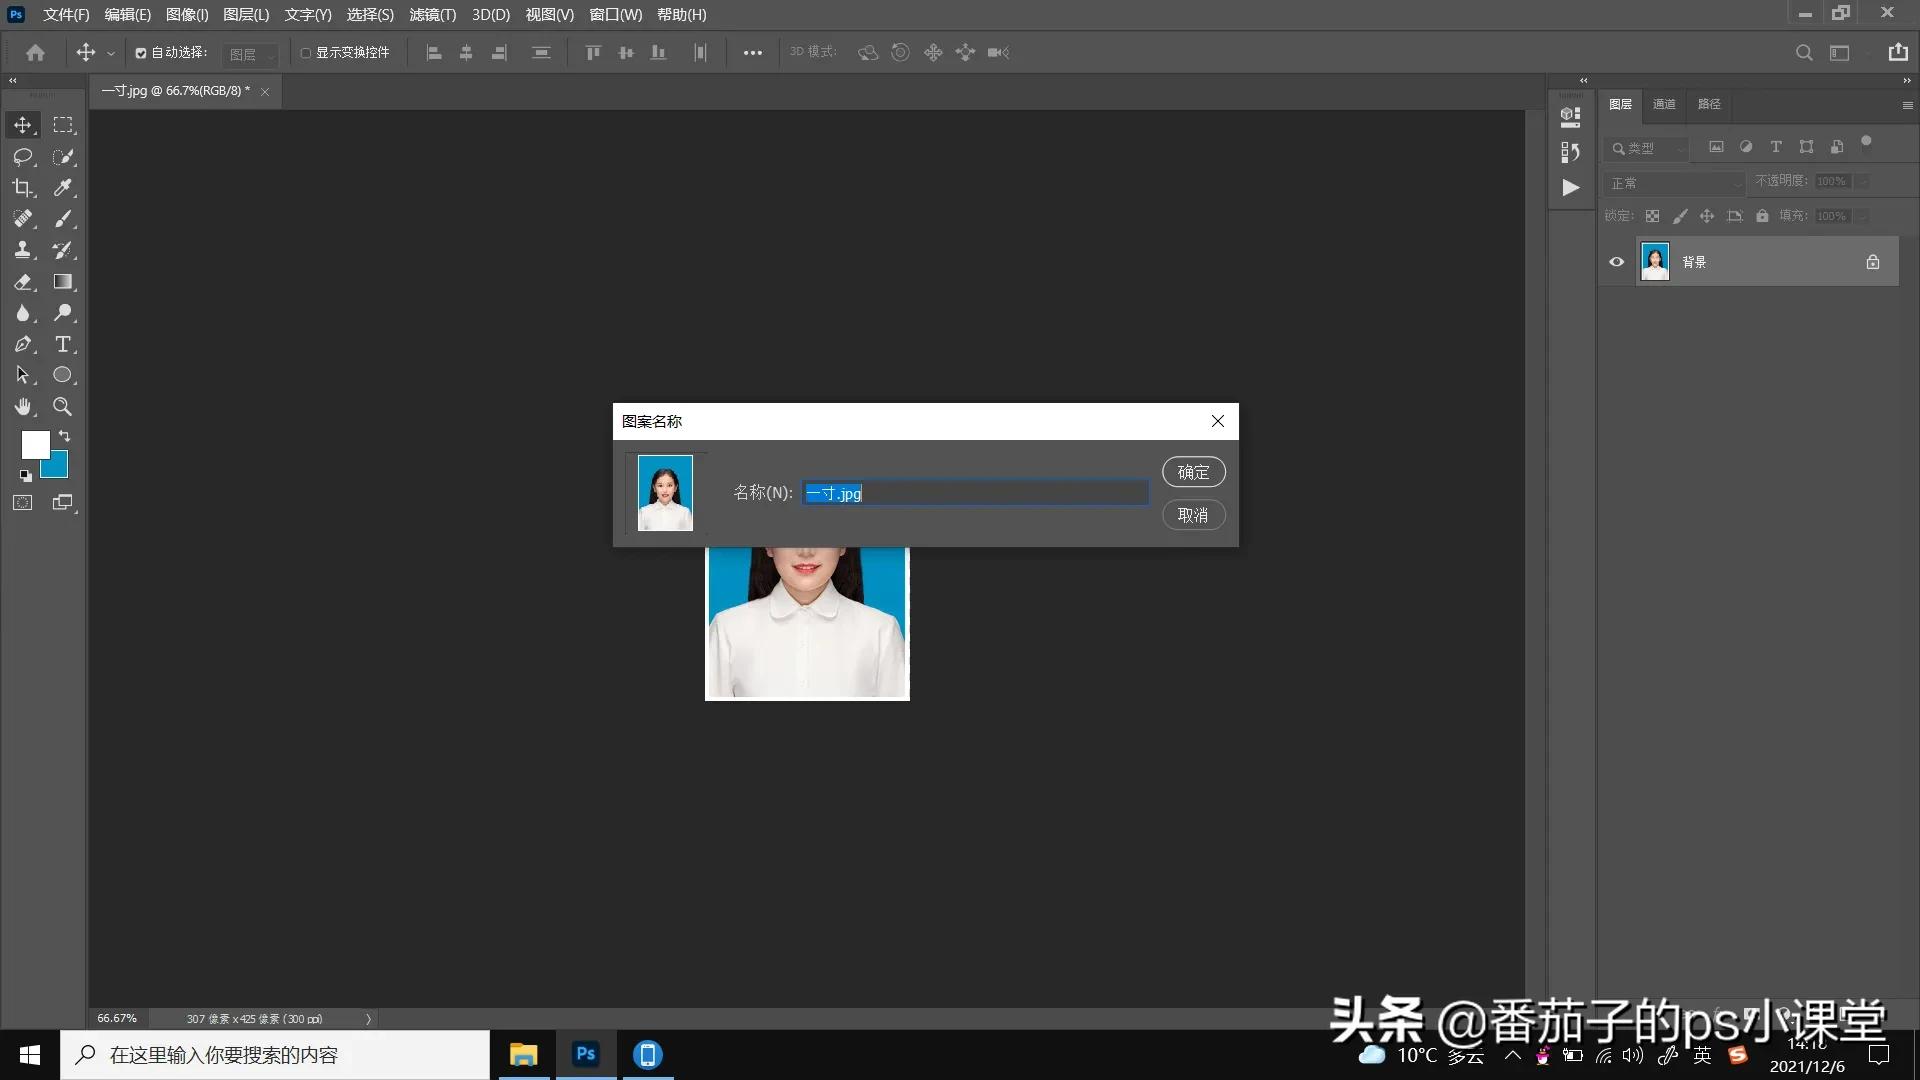Uncheck the 自动选择 checkbox
This screenshot has height=1080, width=1920.
[x=140, y=53]
